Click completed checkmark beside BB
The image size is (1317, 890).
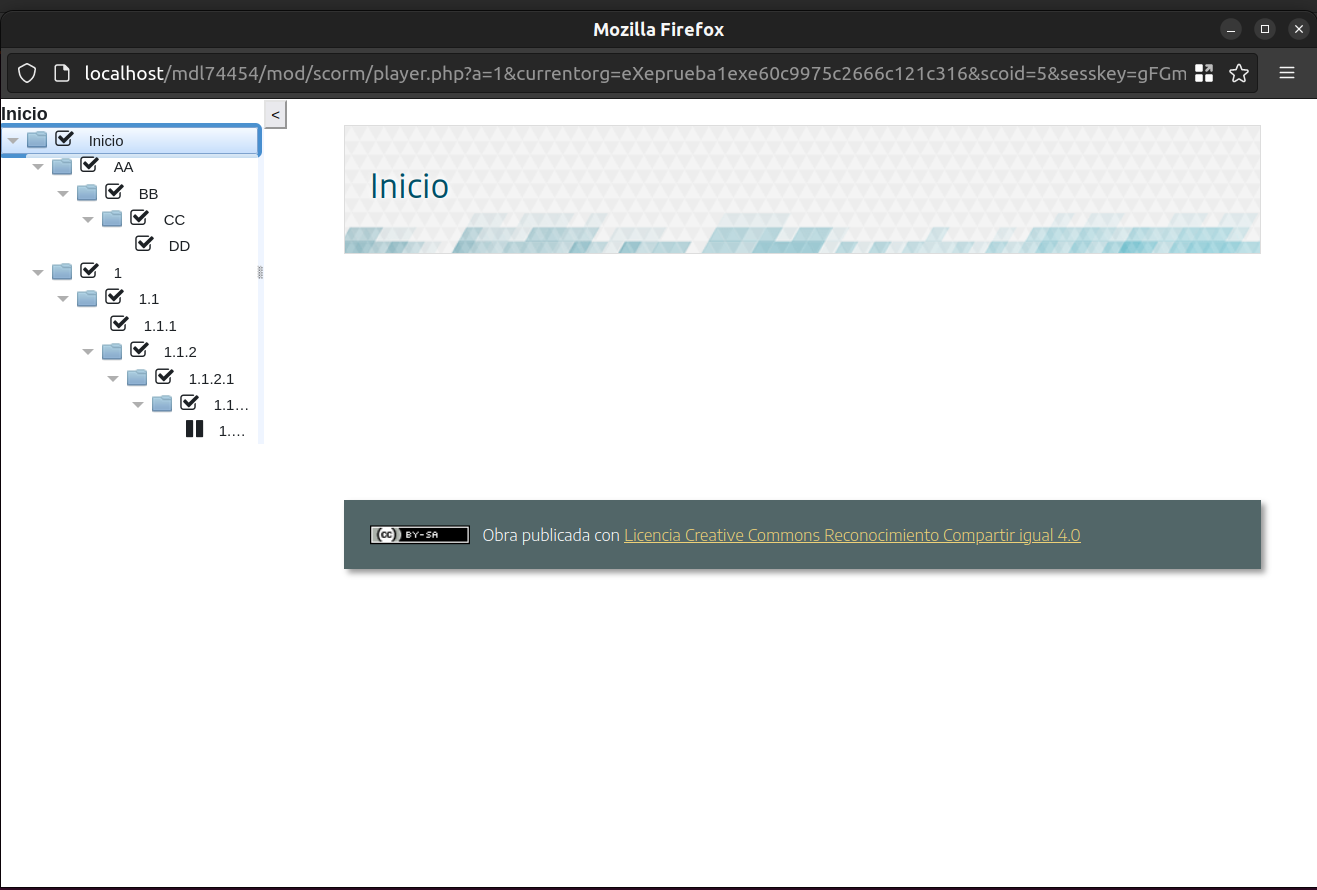[115, 191]
